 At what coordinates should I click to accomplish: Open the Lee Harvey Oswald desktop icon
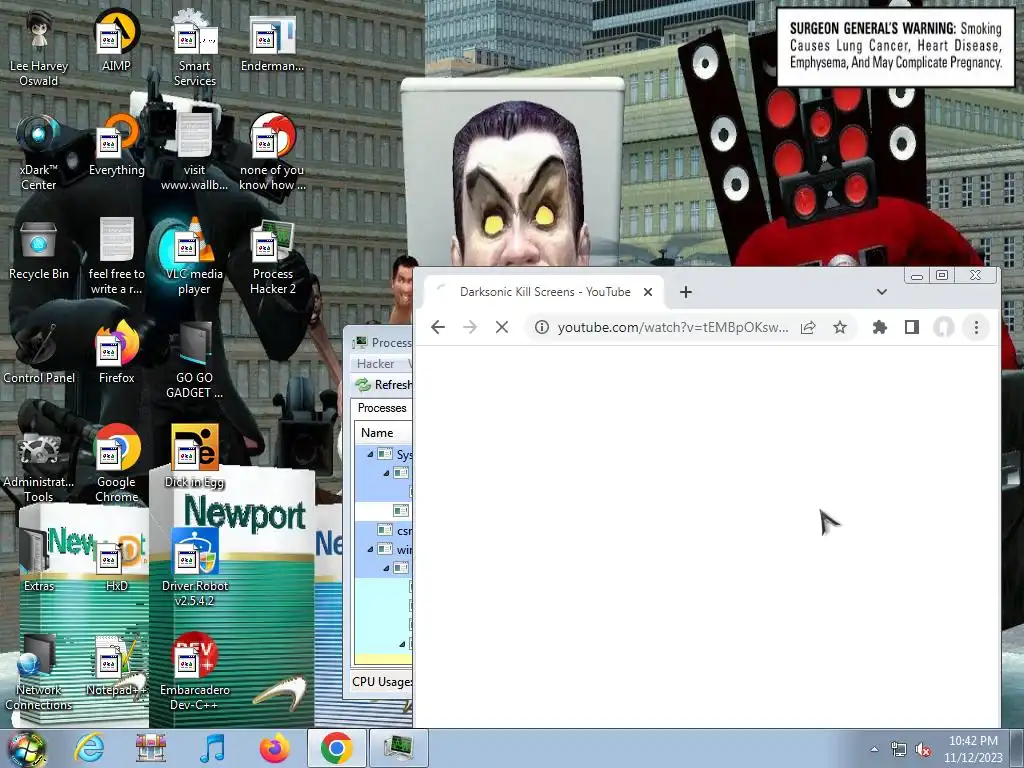coord(39,49)
